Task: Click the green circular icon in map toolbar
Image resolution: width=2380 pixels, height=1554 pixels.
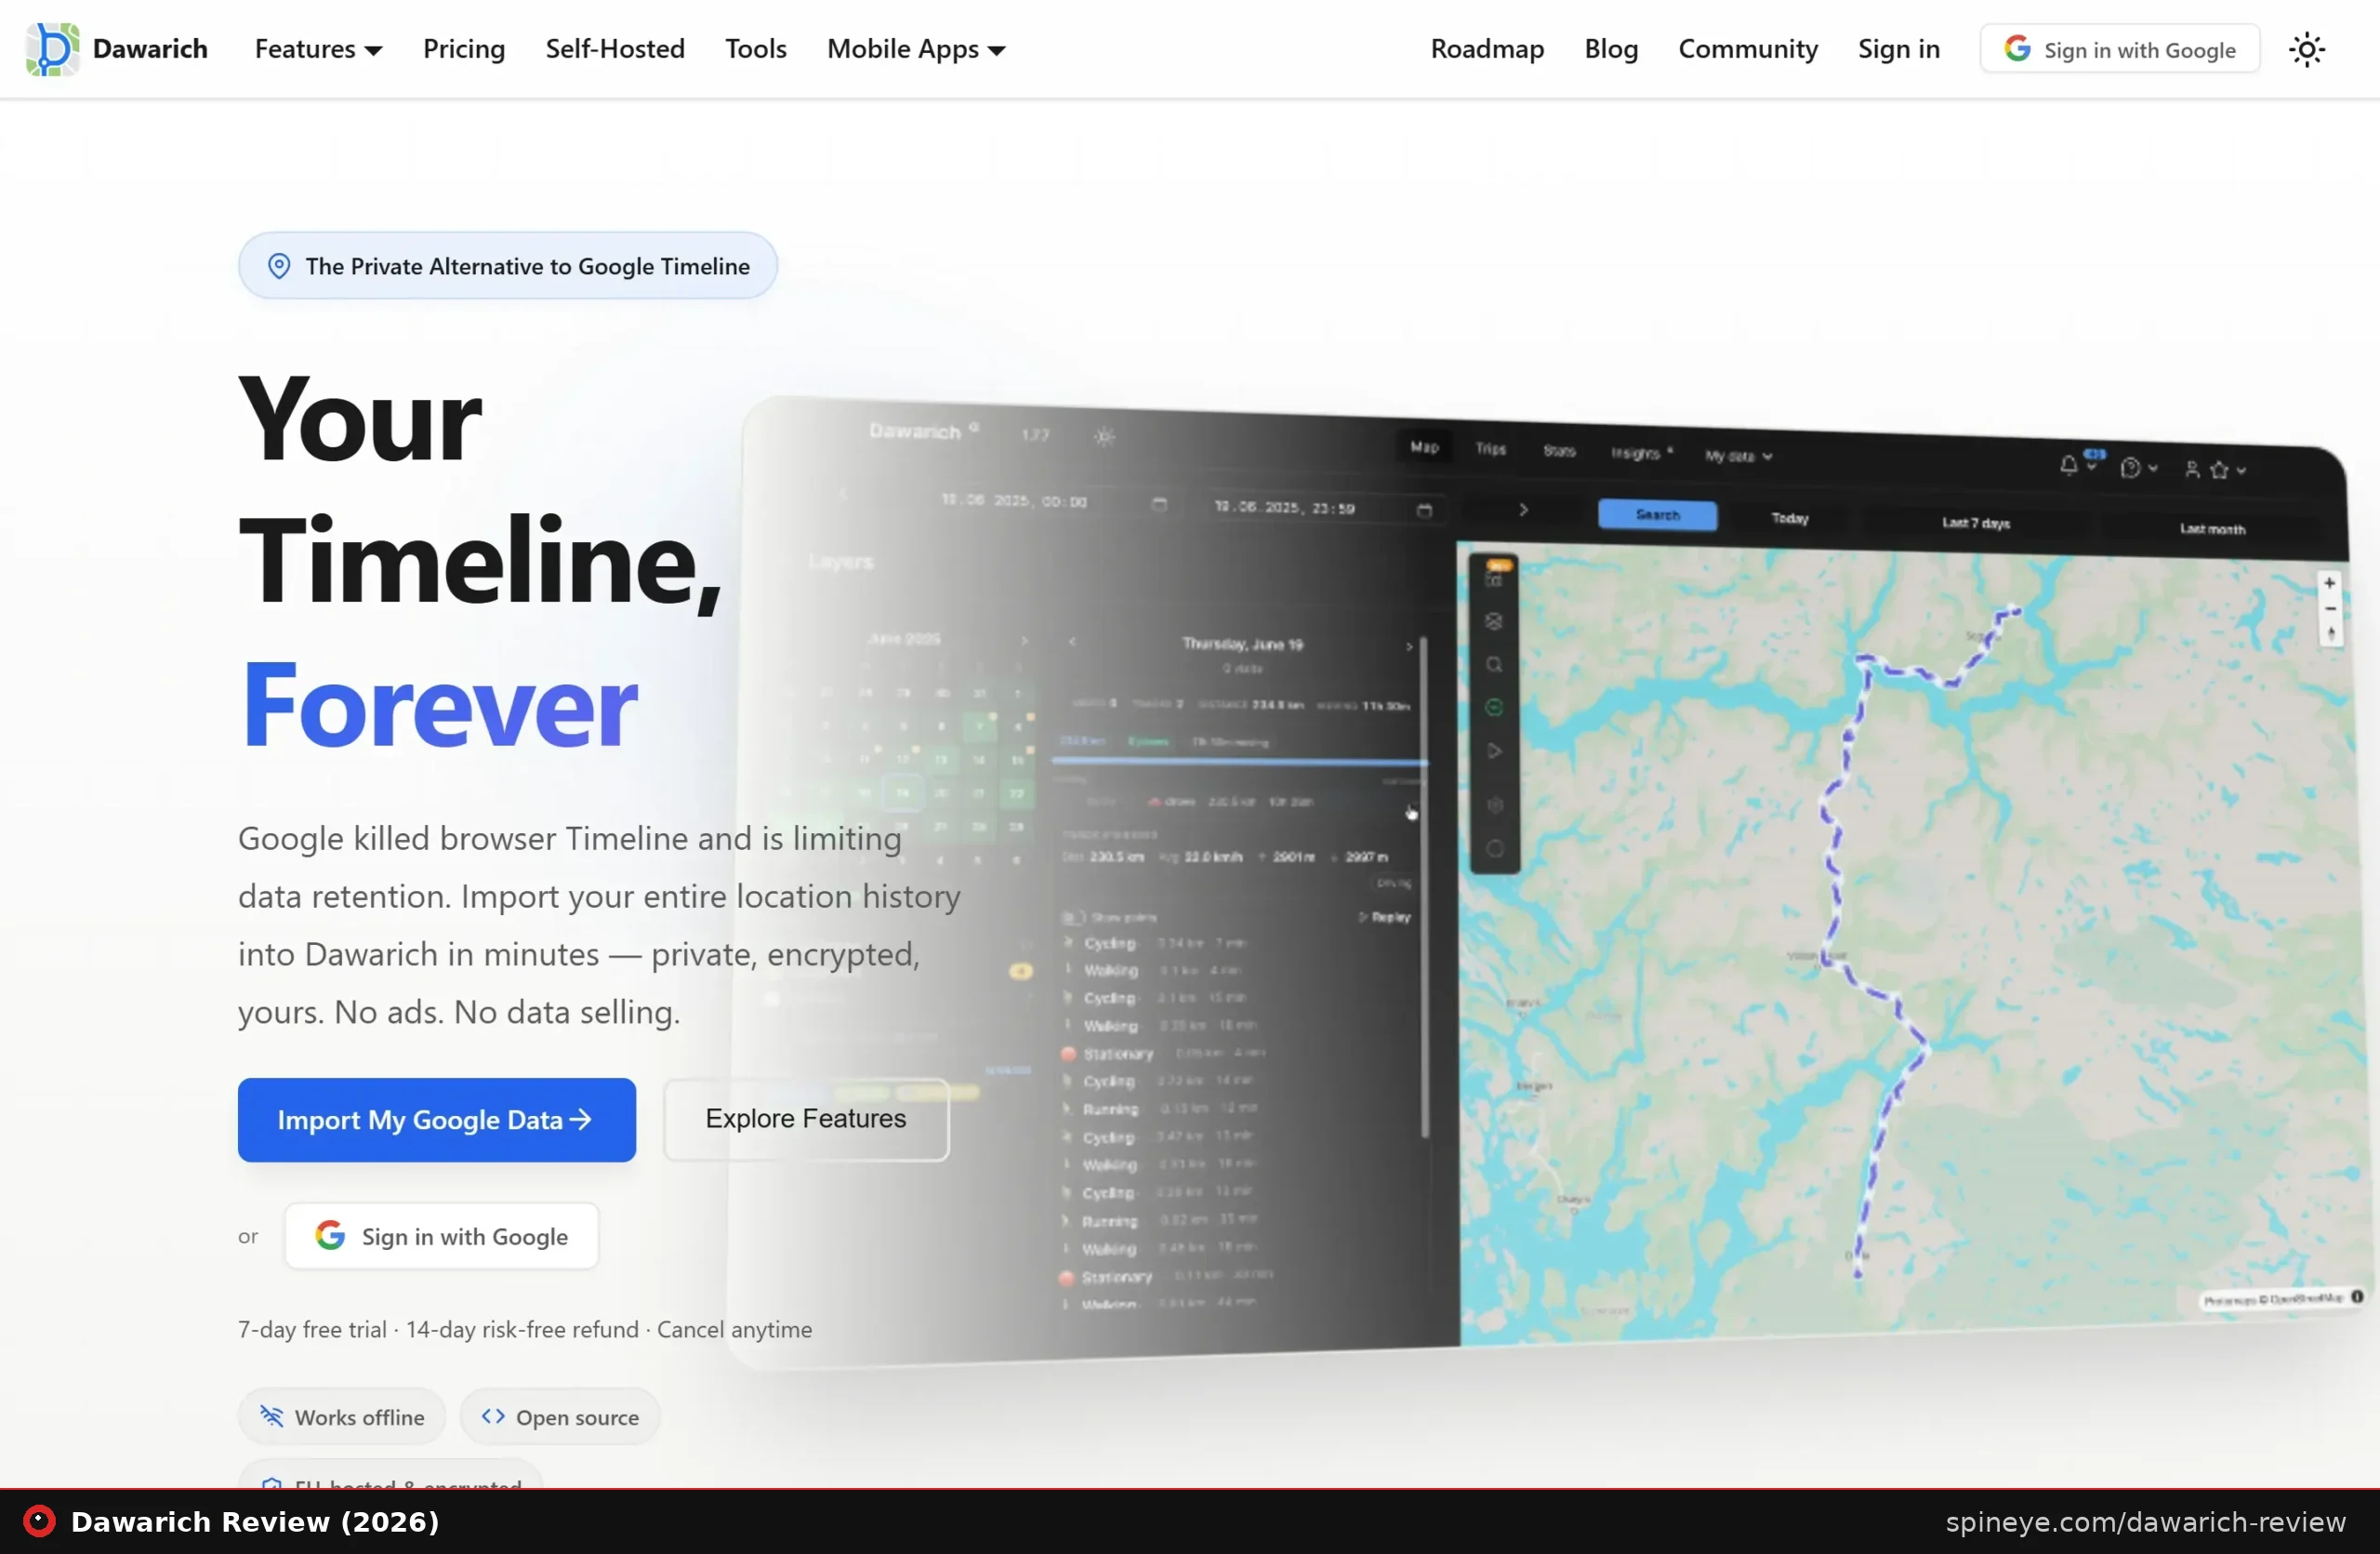Action: click(1494, 707)
